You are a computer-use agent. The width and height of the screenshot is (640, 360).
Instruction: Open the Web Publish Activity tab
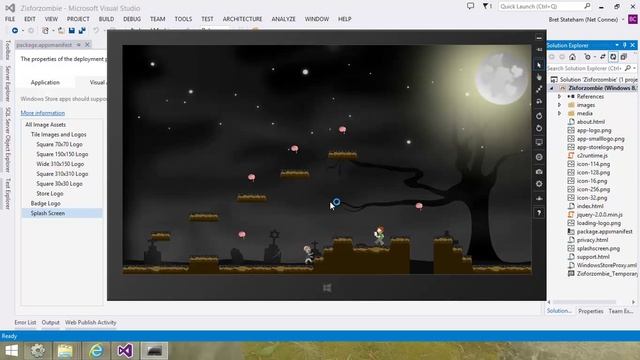pos(91,322)
